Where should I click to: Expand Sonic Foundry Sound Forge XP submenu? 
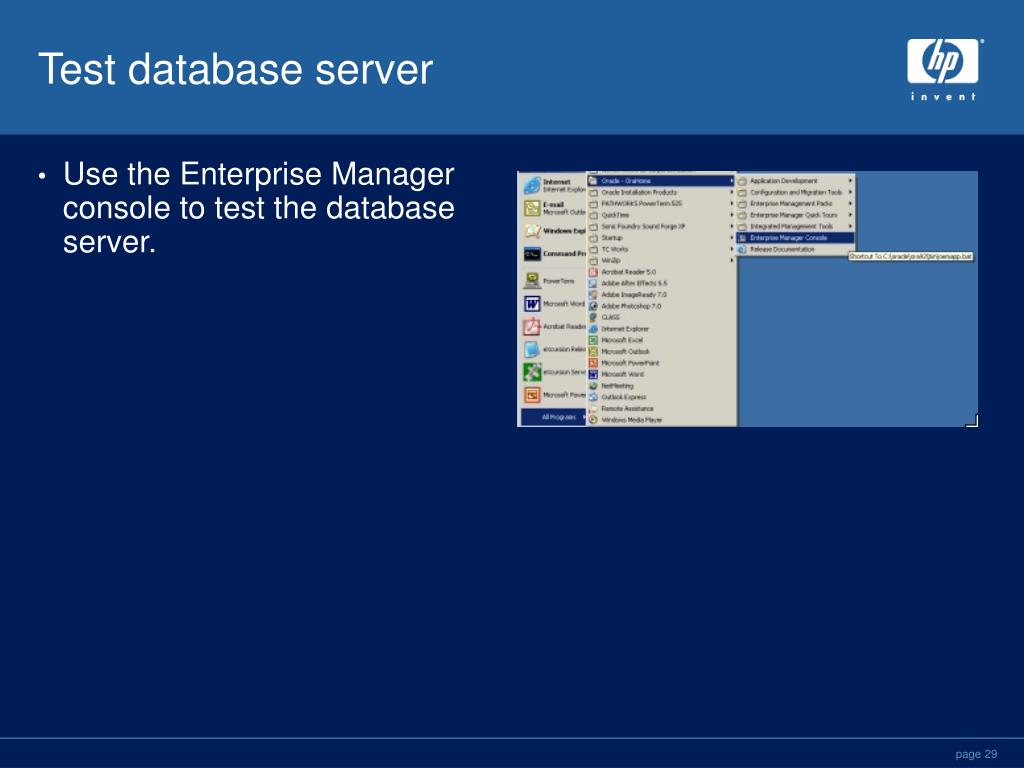pos(731,227)
